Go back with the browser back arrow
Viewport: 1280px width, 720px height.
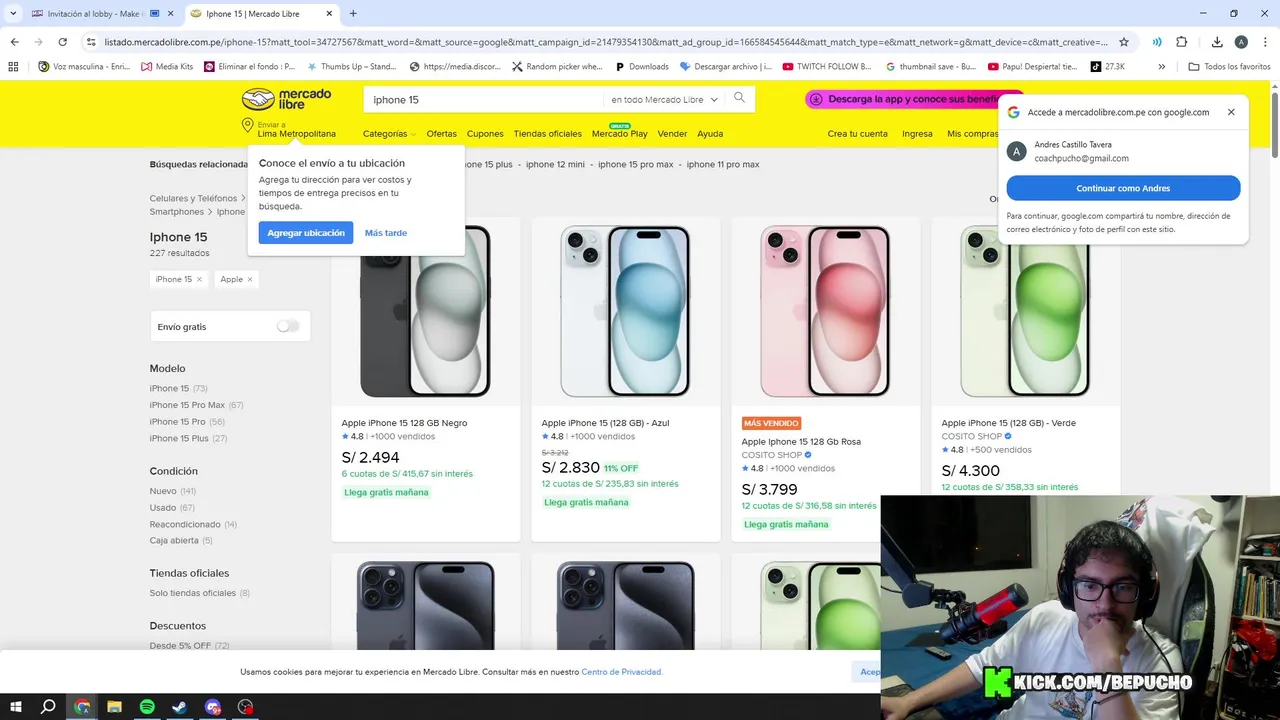tap(14, 42)
